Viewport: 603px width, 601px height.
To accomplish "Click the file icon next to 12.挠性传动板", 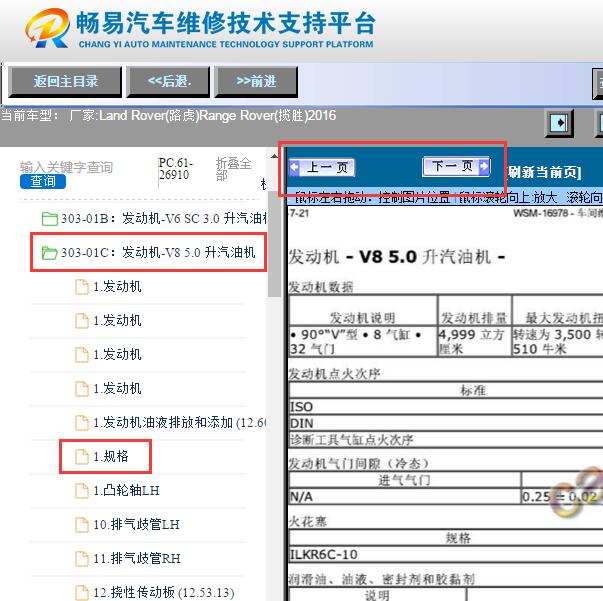I will coord(82,592).
